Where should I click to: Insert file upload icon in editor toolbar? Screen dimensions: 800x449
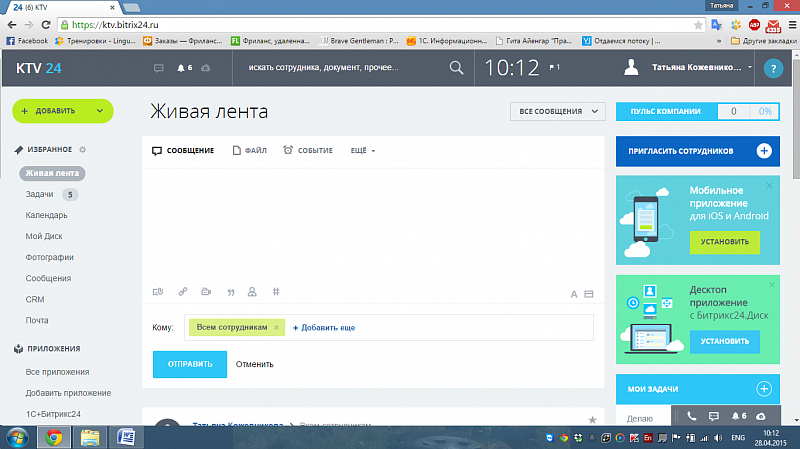coord(158,292)
